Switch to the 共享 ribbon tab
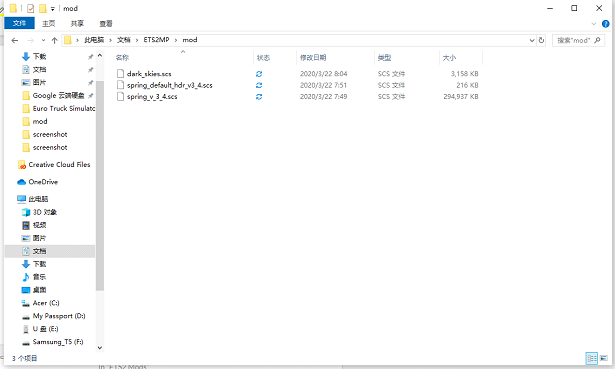The height and width of the screenshot is (369, 615). click(77, 24)
